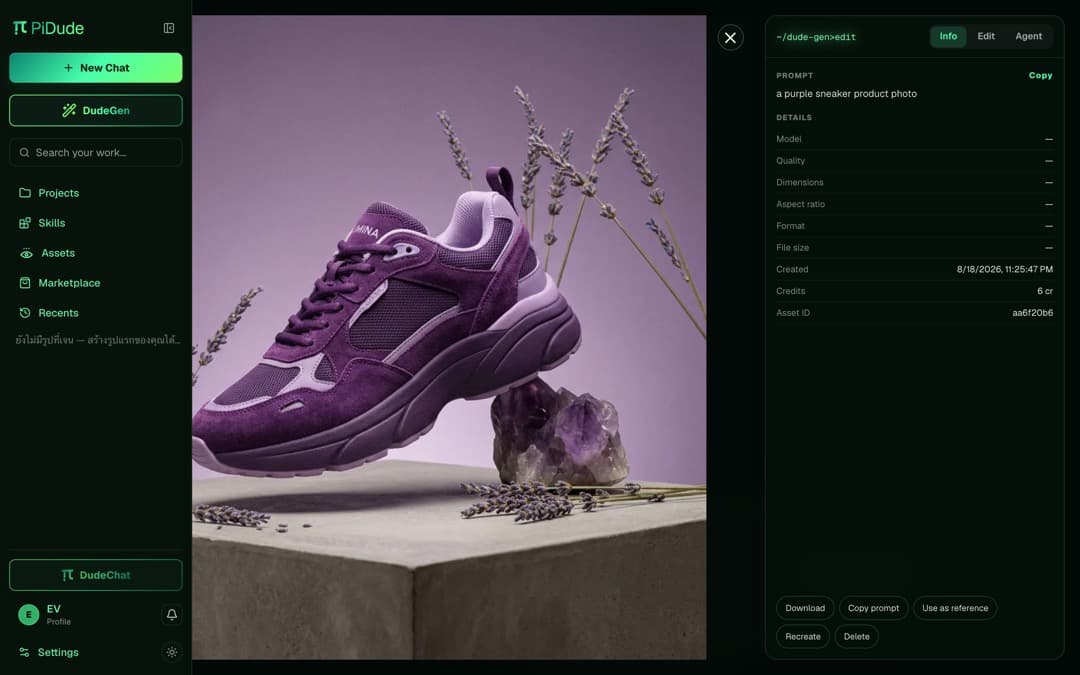This screenshot has height=675, width=1080.
Task: Click the ~/dude-gen>edit path text
Action: 816,37
